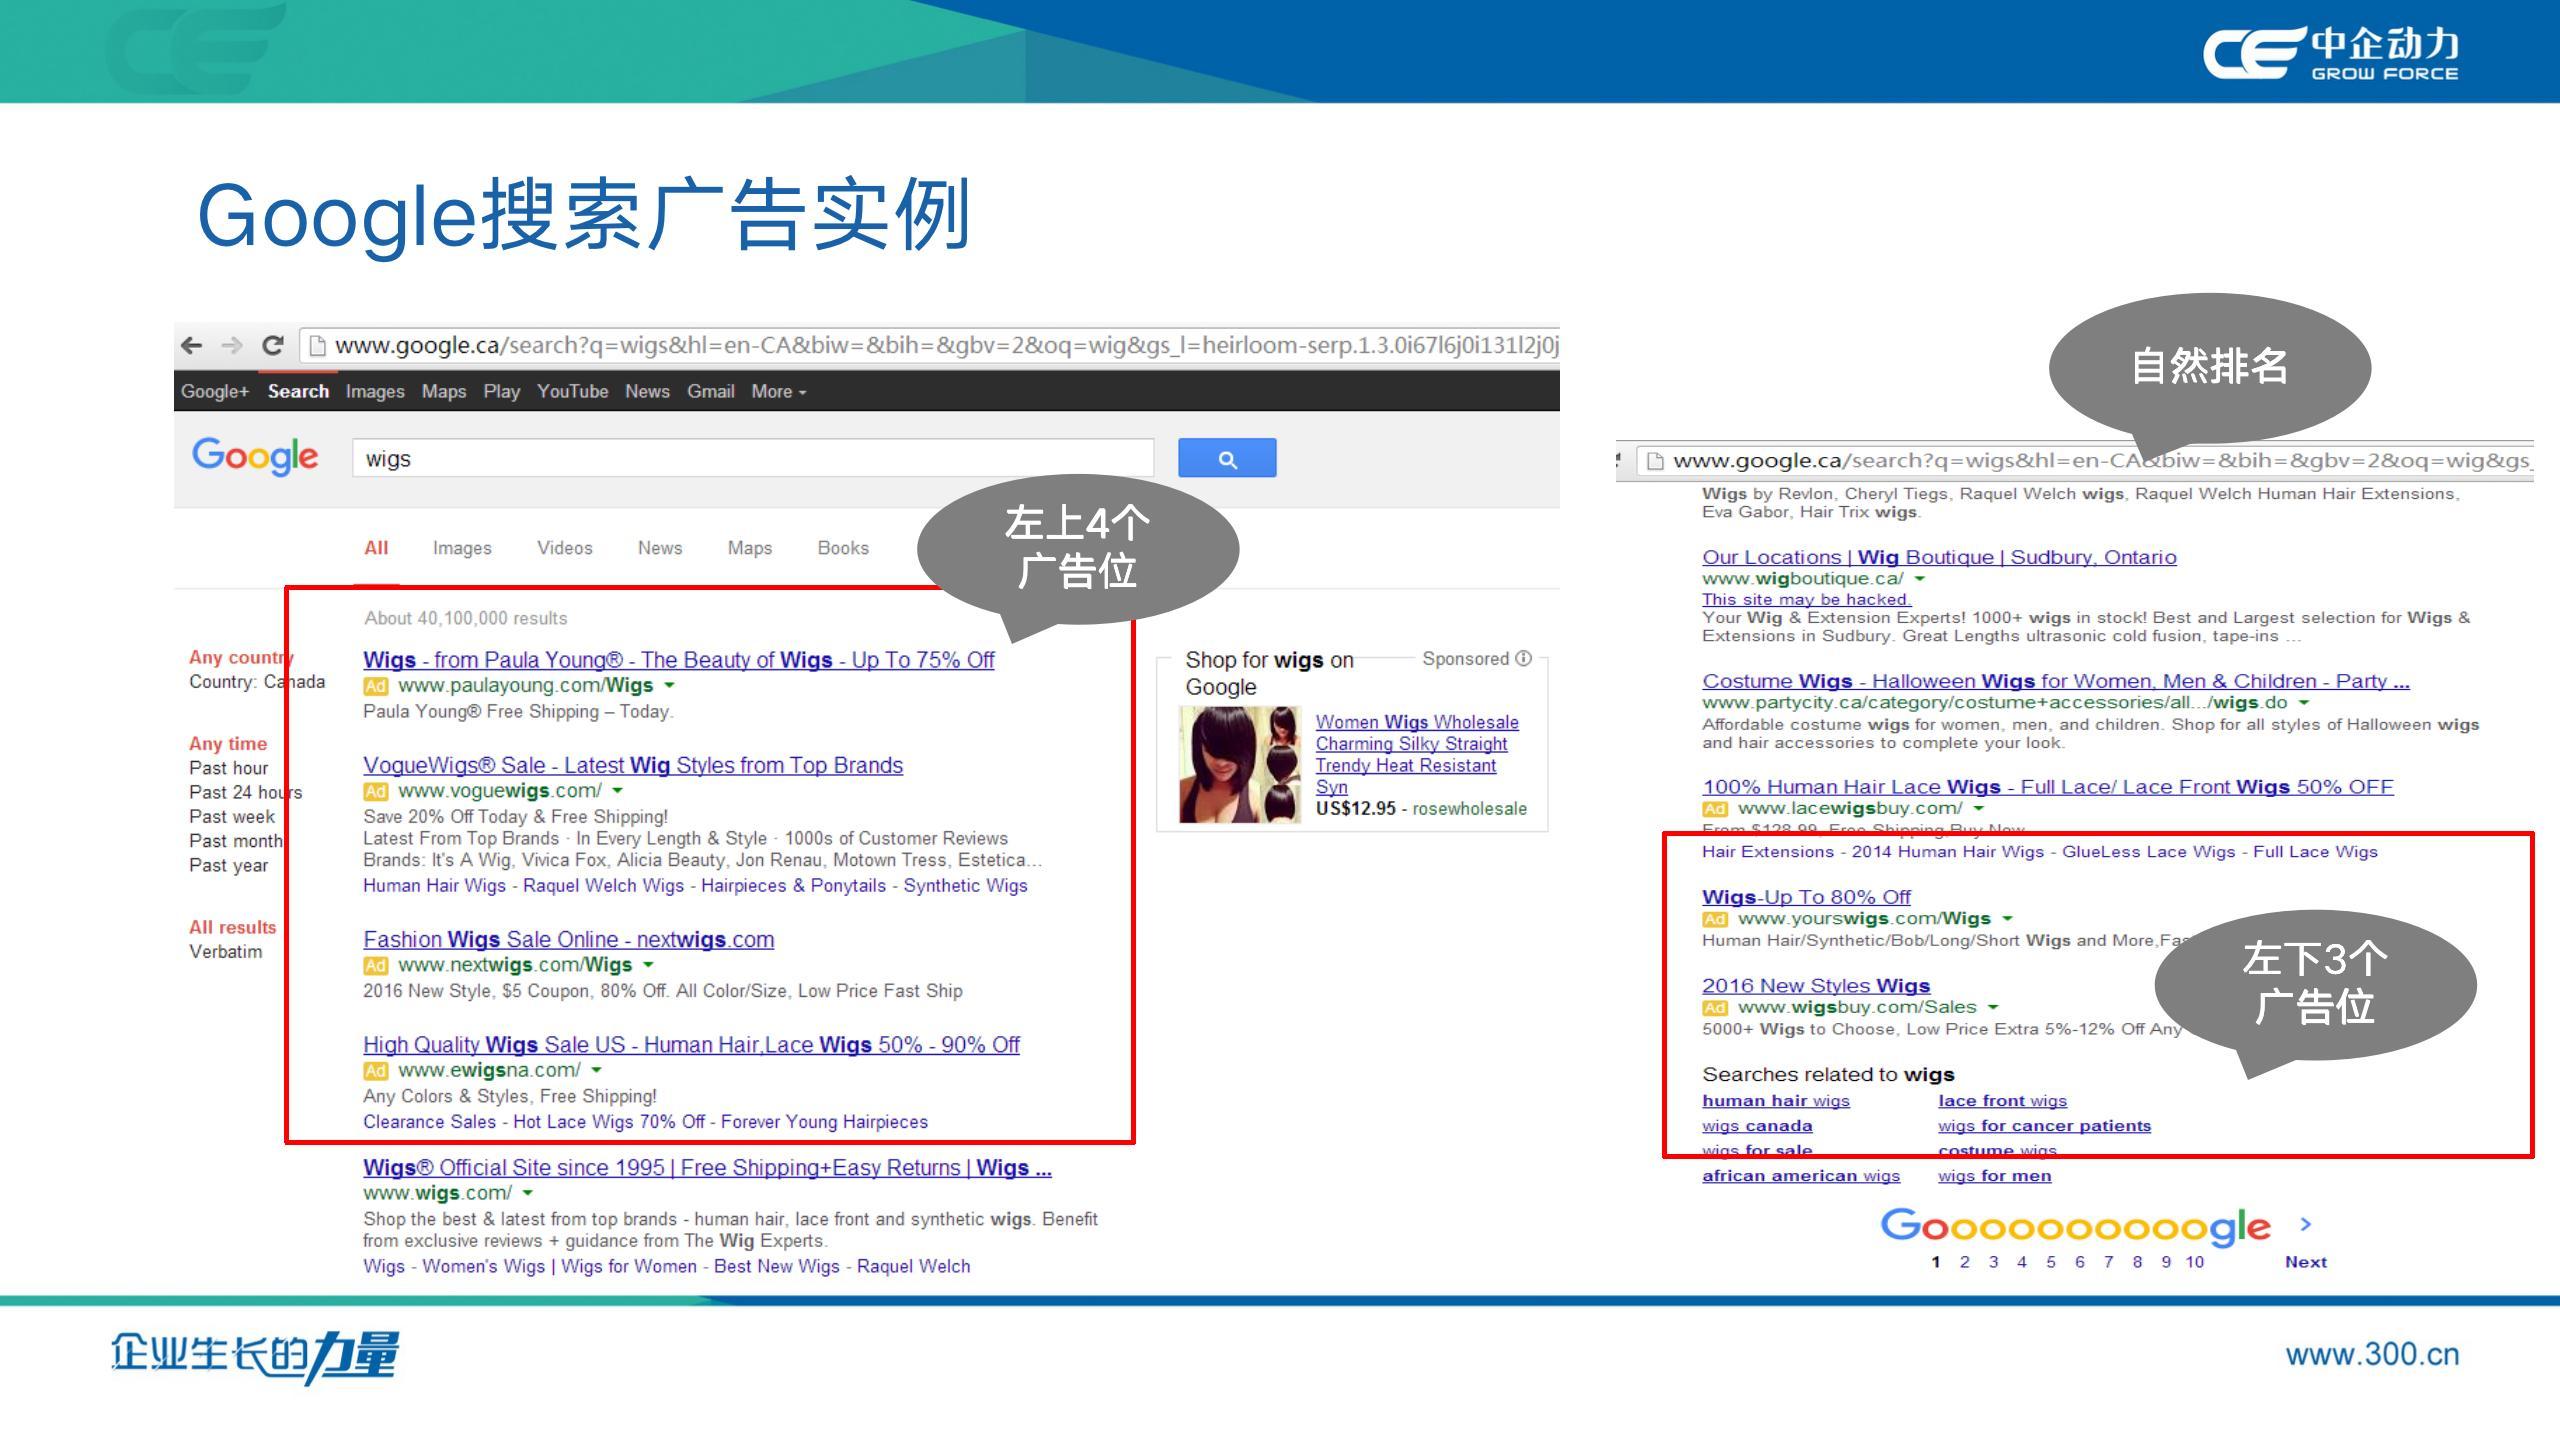
Task: Click page icon in right address bar
Action: [x=1655, y=461]
